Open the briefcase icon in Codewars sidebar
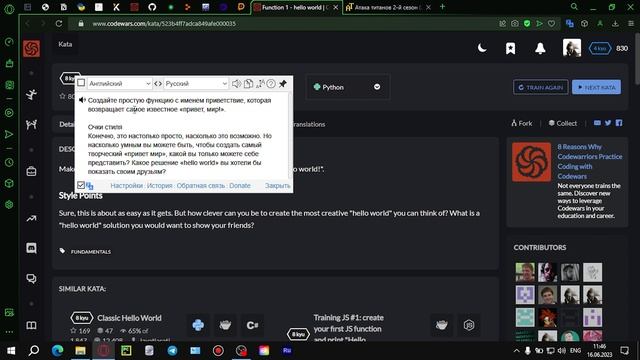 click(x=31, y=171)
